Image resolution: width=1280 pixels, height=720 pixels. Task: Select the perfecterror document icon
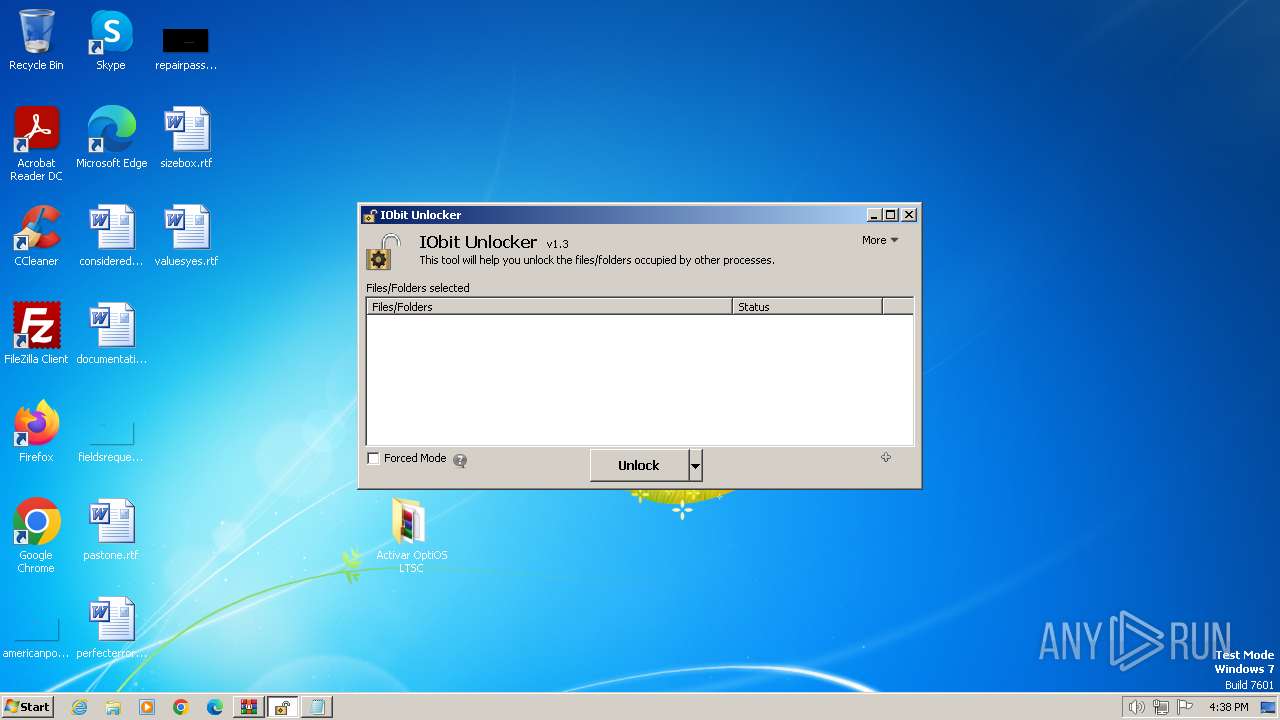pyautogui.click(x=111, y=627)
